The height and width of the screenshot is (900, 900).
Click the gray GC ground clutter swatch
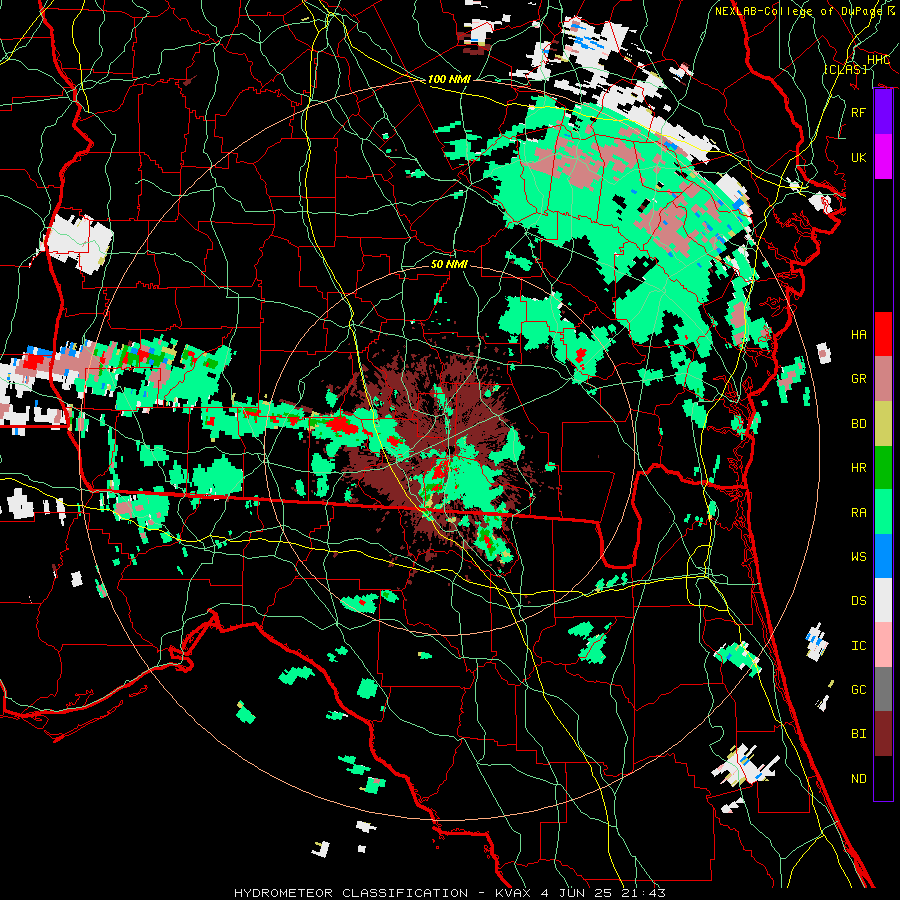point(883,689)
